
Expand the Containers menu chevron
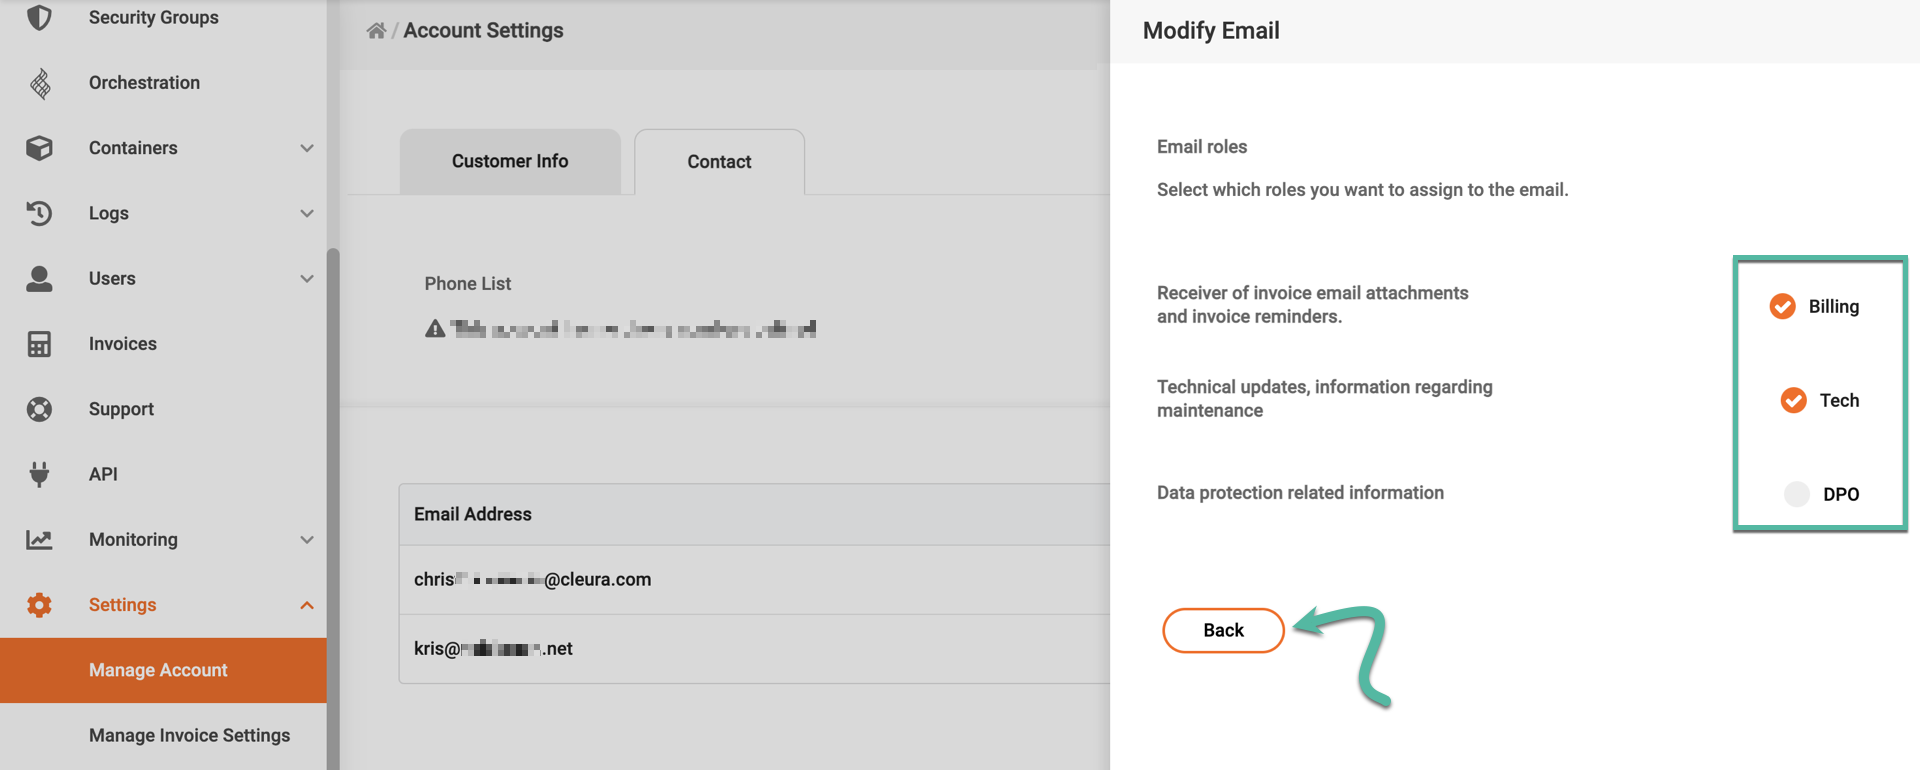coord(306,147)
